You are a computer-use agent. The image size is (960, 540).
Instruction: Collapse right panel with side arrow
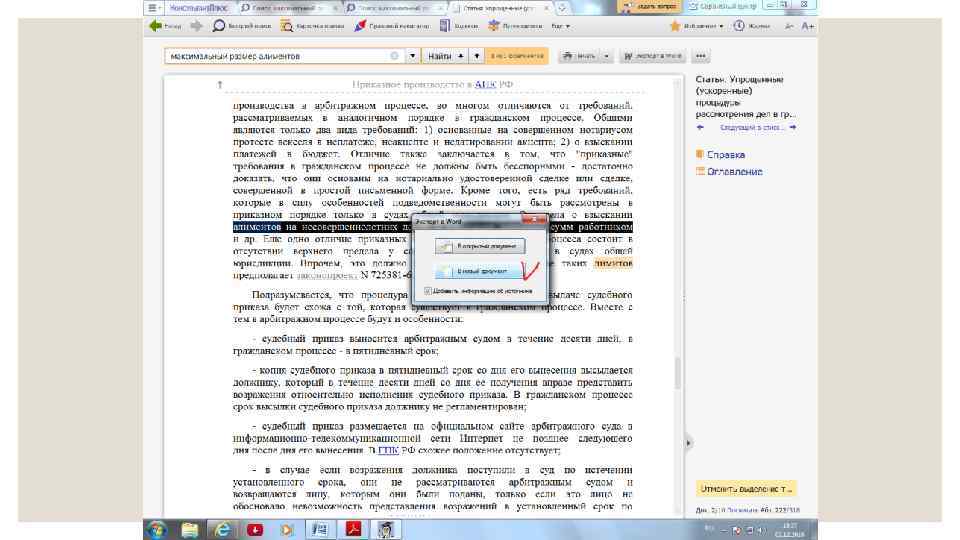click(688, 442)
